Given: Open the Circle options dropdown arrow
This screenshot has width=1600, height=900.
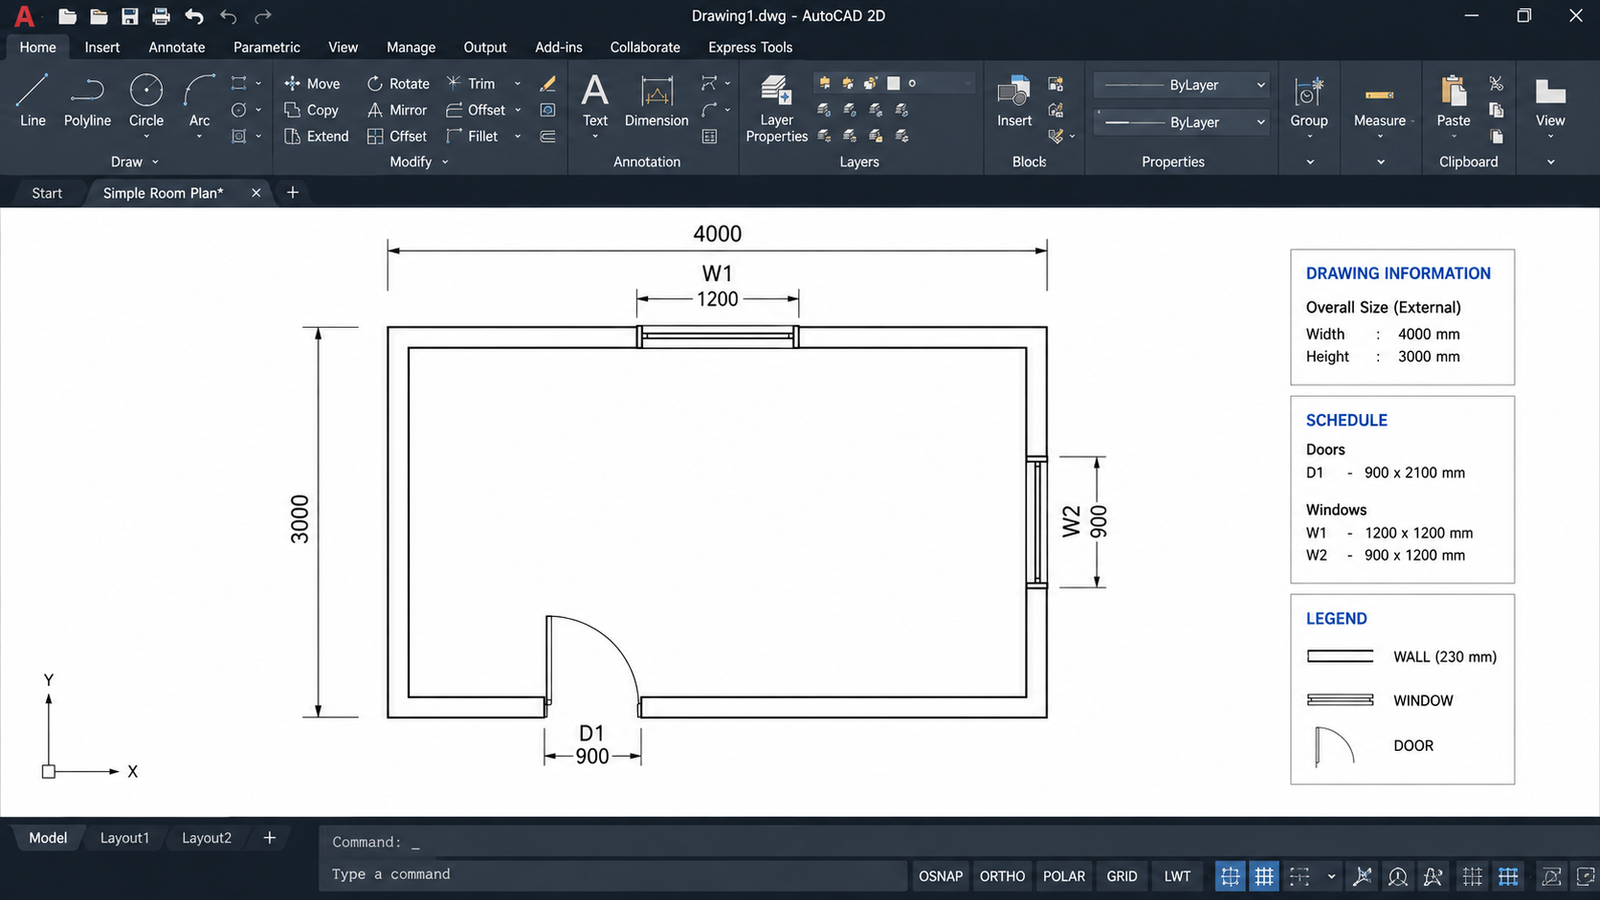Looking at the screenshot, I should coord(146,136).
